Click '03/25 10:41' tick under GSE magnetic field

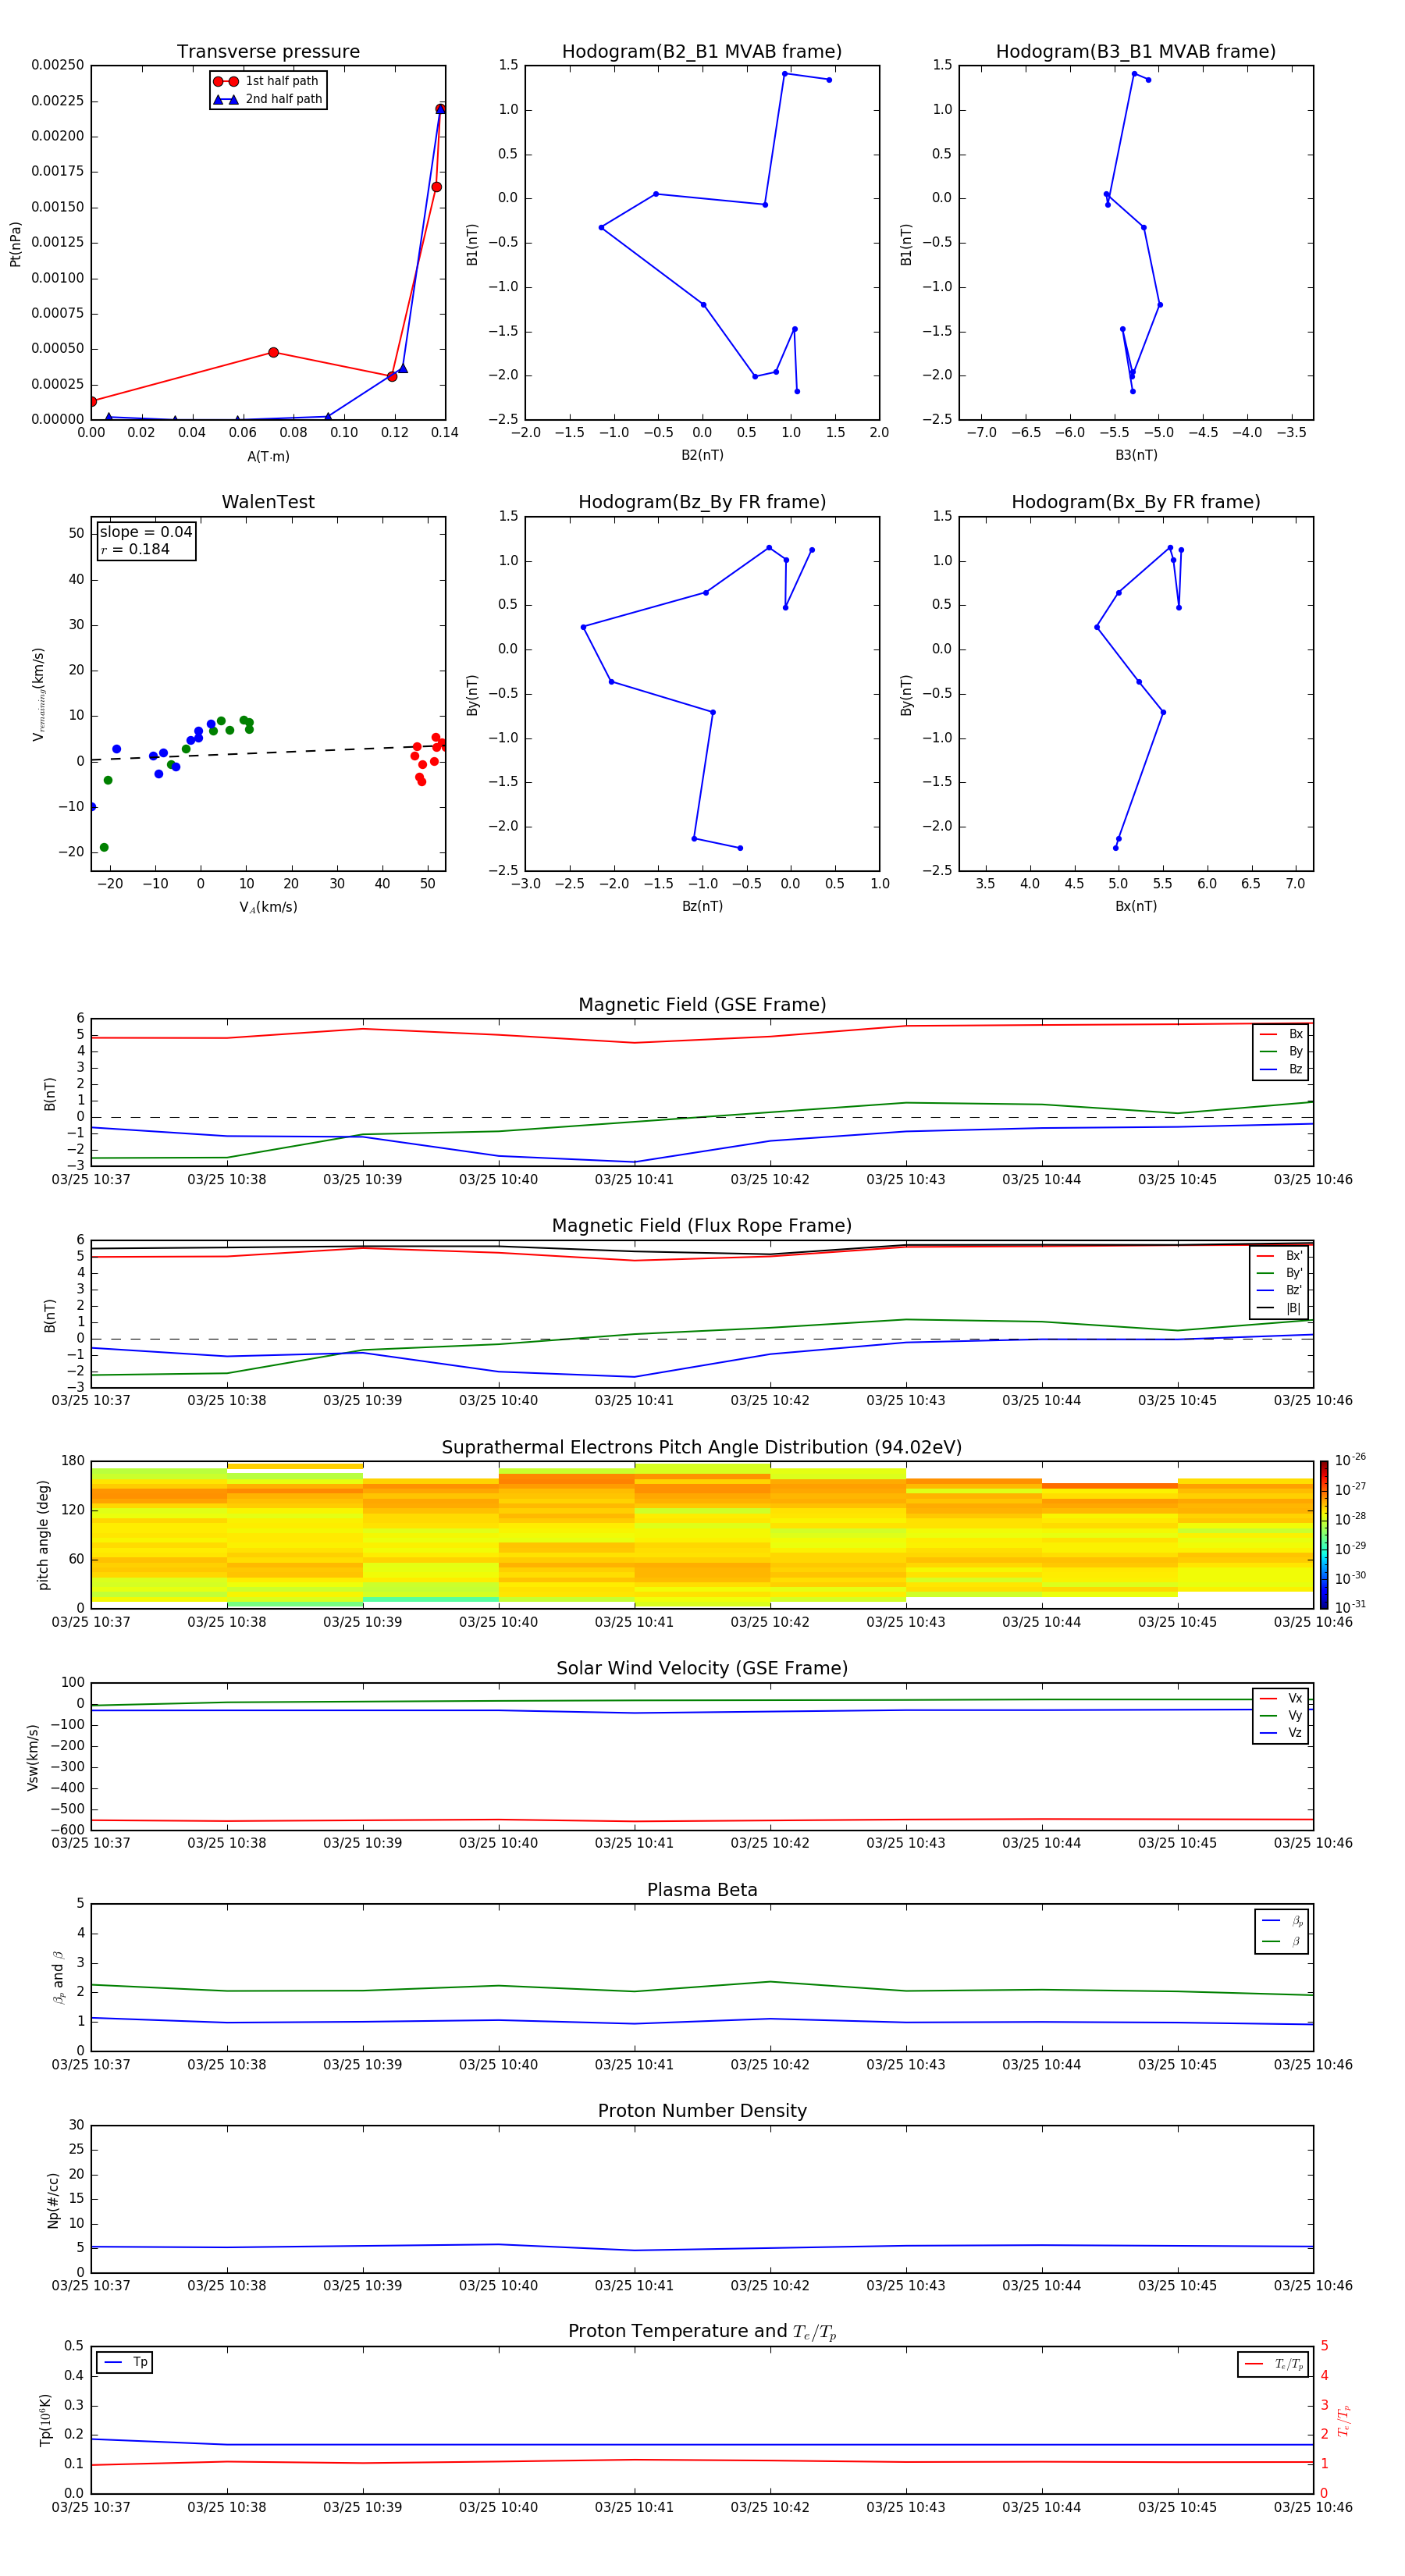point(634,1180)
